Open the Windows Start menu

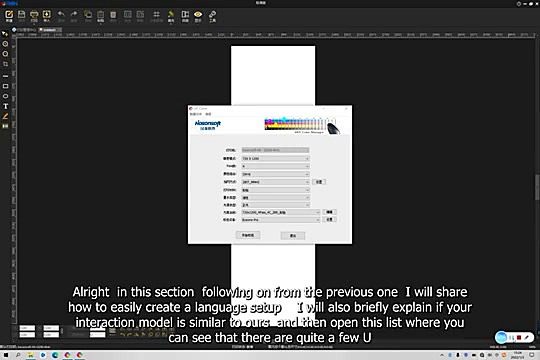6,355
